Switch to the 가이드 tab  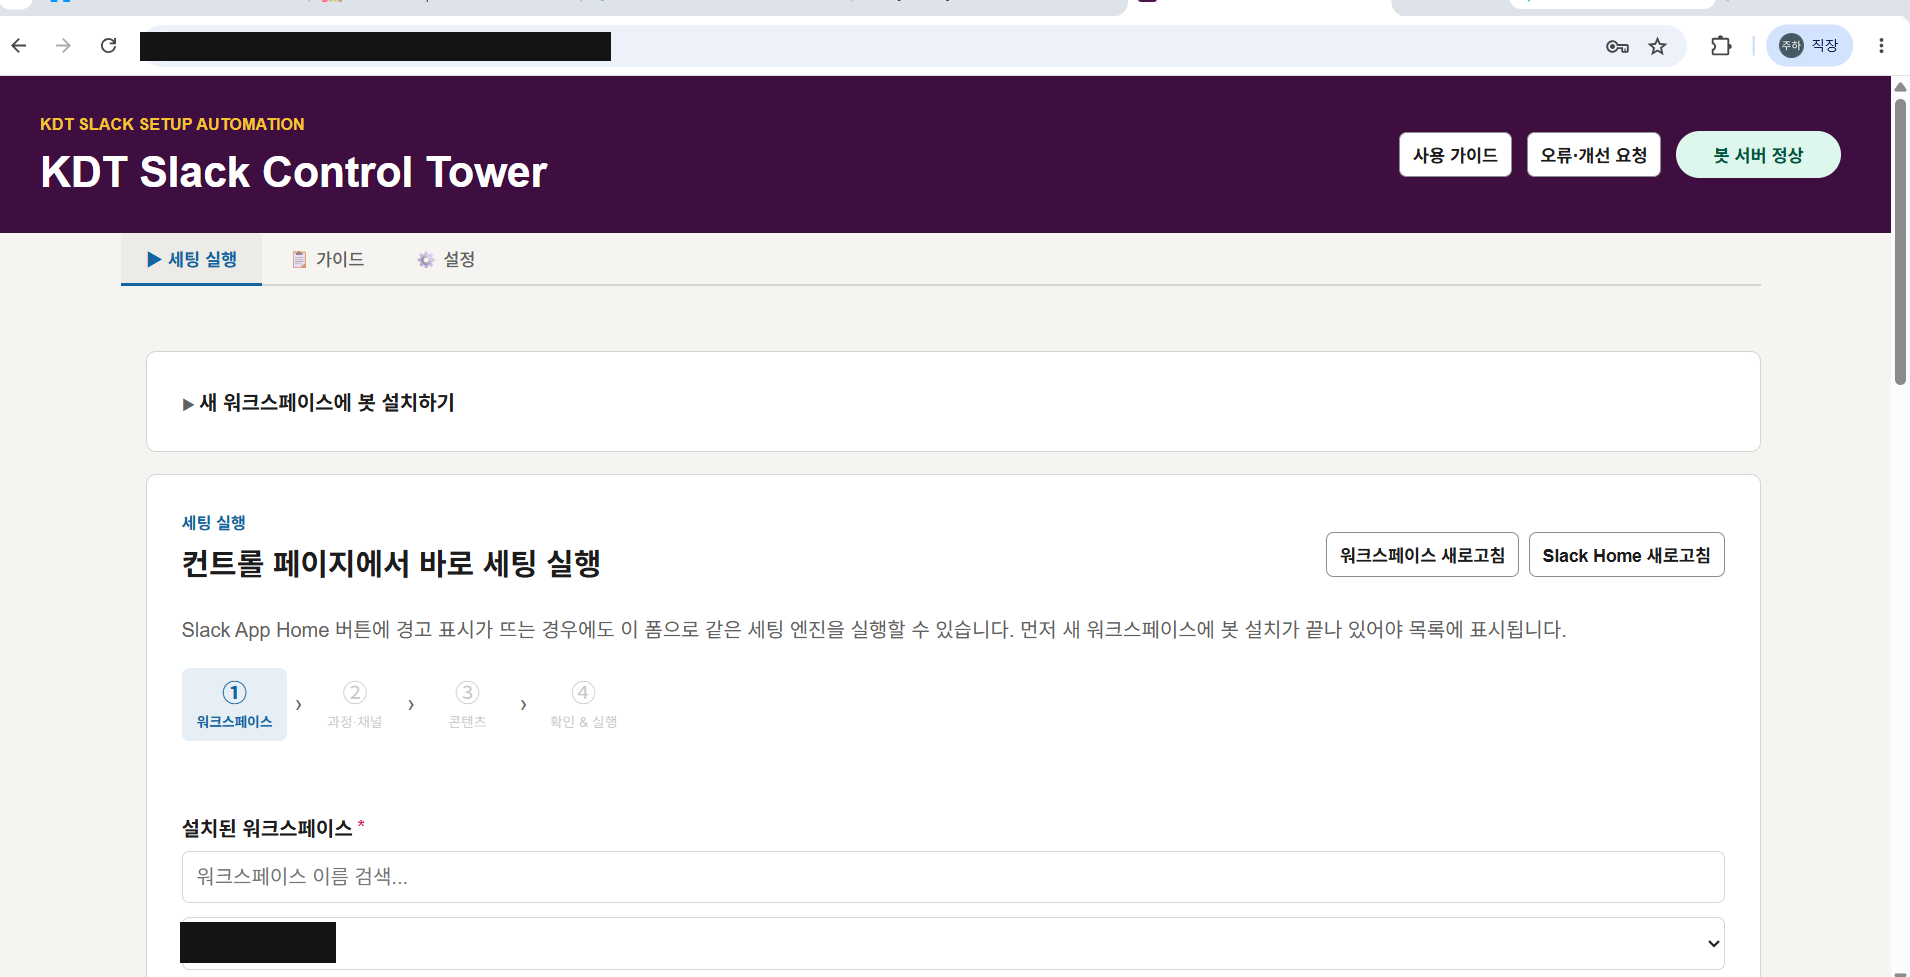pos(328,260)
